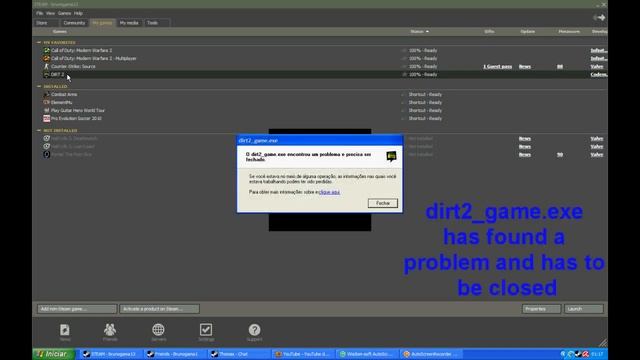The height and width of the screenshot is (360, 640).
Task: Click the forward arrow icon at top right
Action: point(601,18)
